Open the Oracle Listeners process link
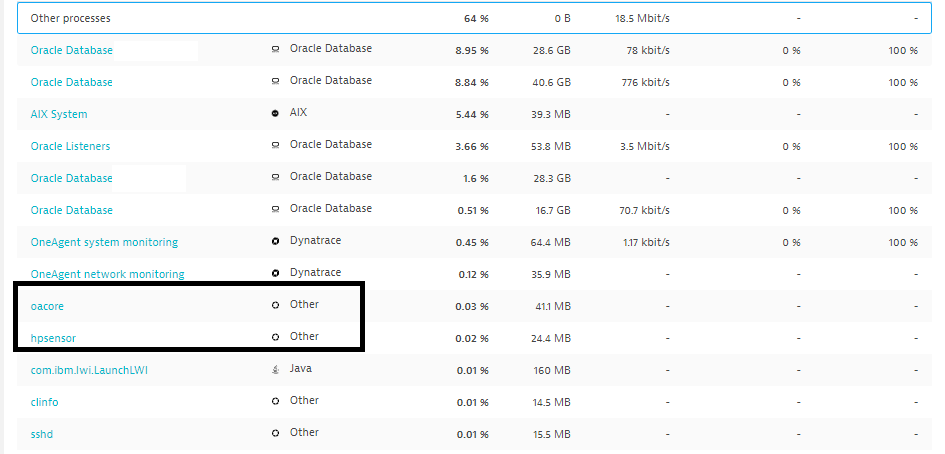The height and width of the screenshot is (454, 945). (x=70, y=146)
